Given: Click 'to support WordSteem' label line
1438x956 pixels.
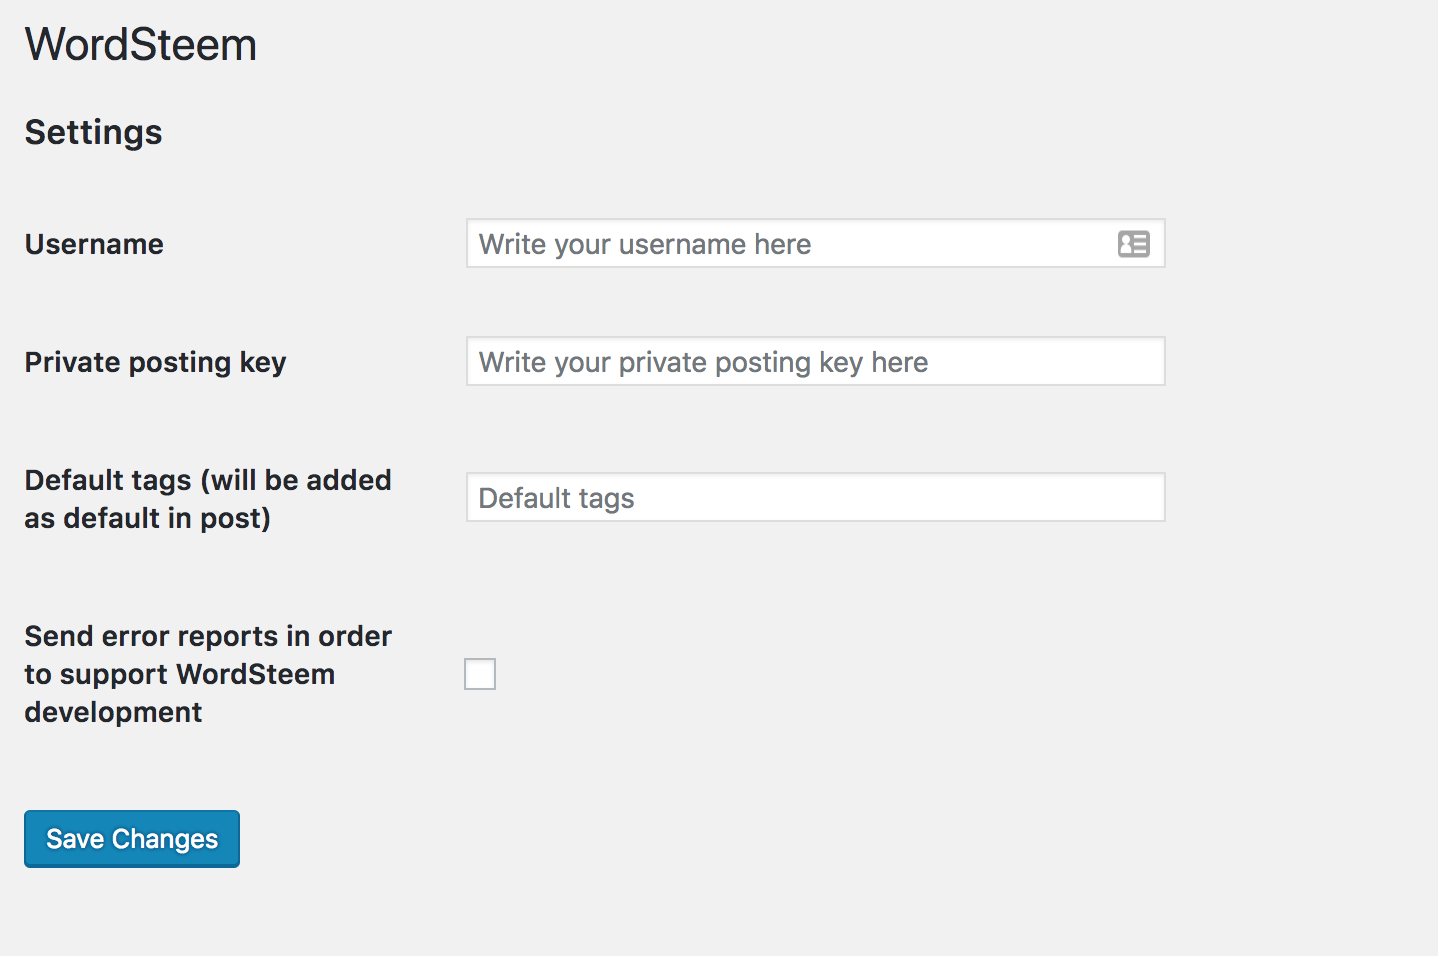Looking at the screenshot, I should [180, 674].
